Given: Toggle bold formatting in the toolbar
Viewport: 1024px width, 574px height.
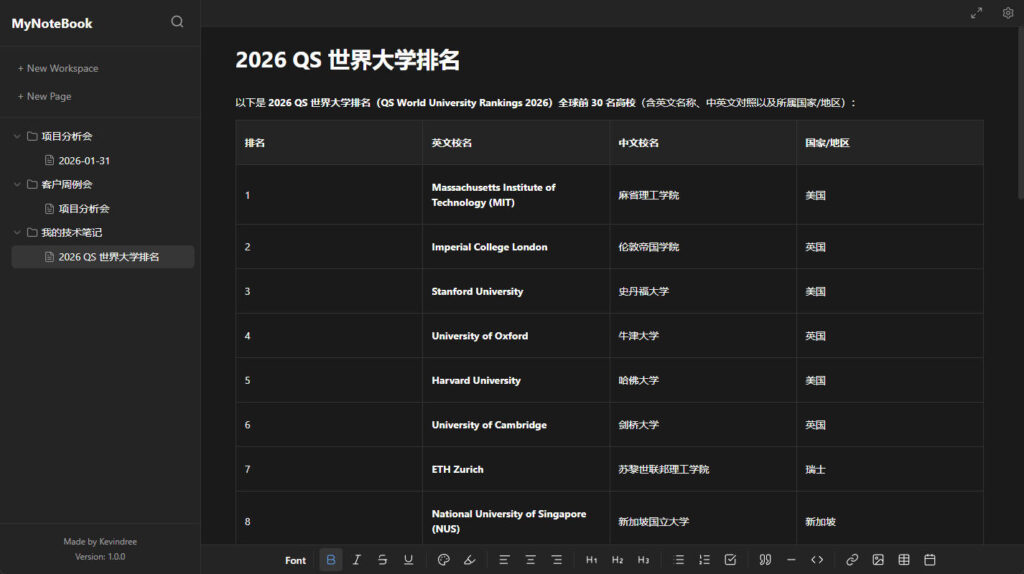Looking at the screenshot, I should tap(331, 560).
